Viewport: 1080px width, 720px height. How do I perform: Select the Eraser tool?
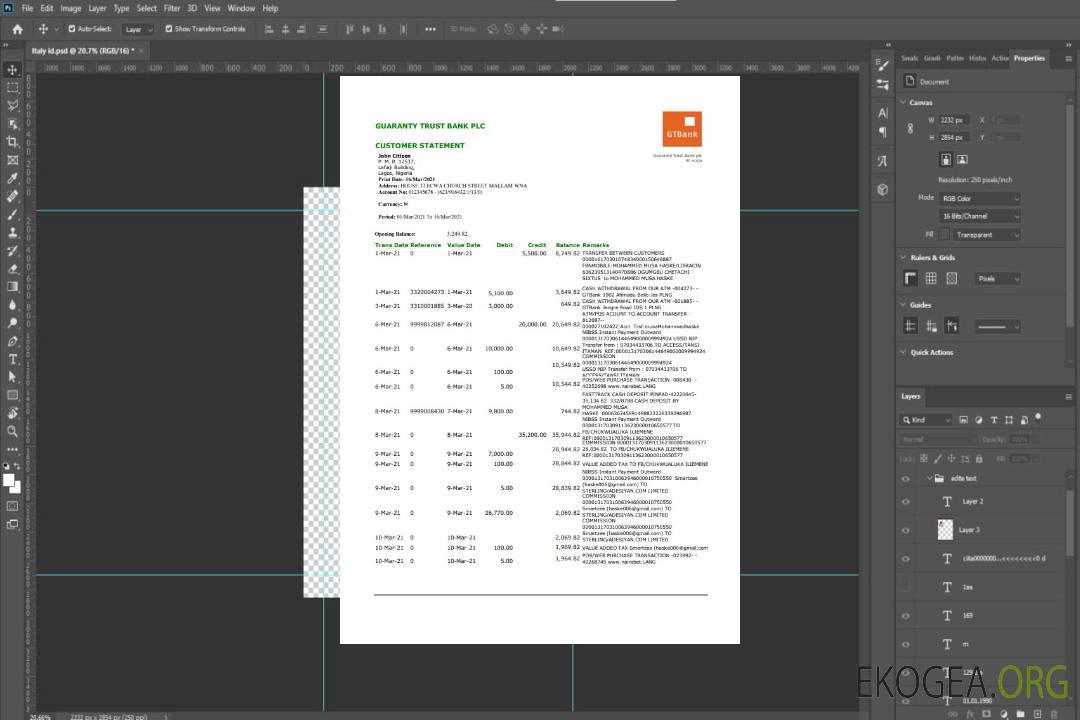click(12, 269)
